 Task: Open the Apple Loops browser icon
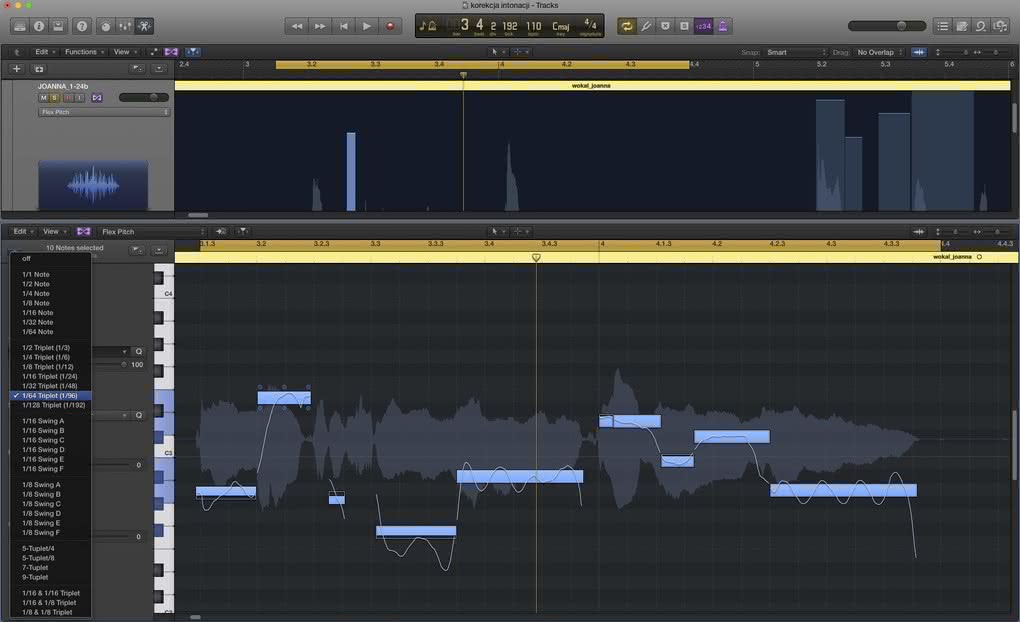980,26
